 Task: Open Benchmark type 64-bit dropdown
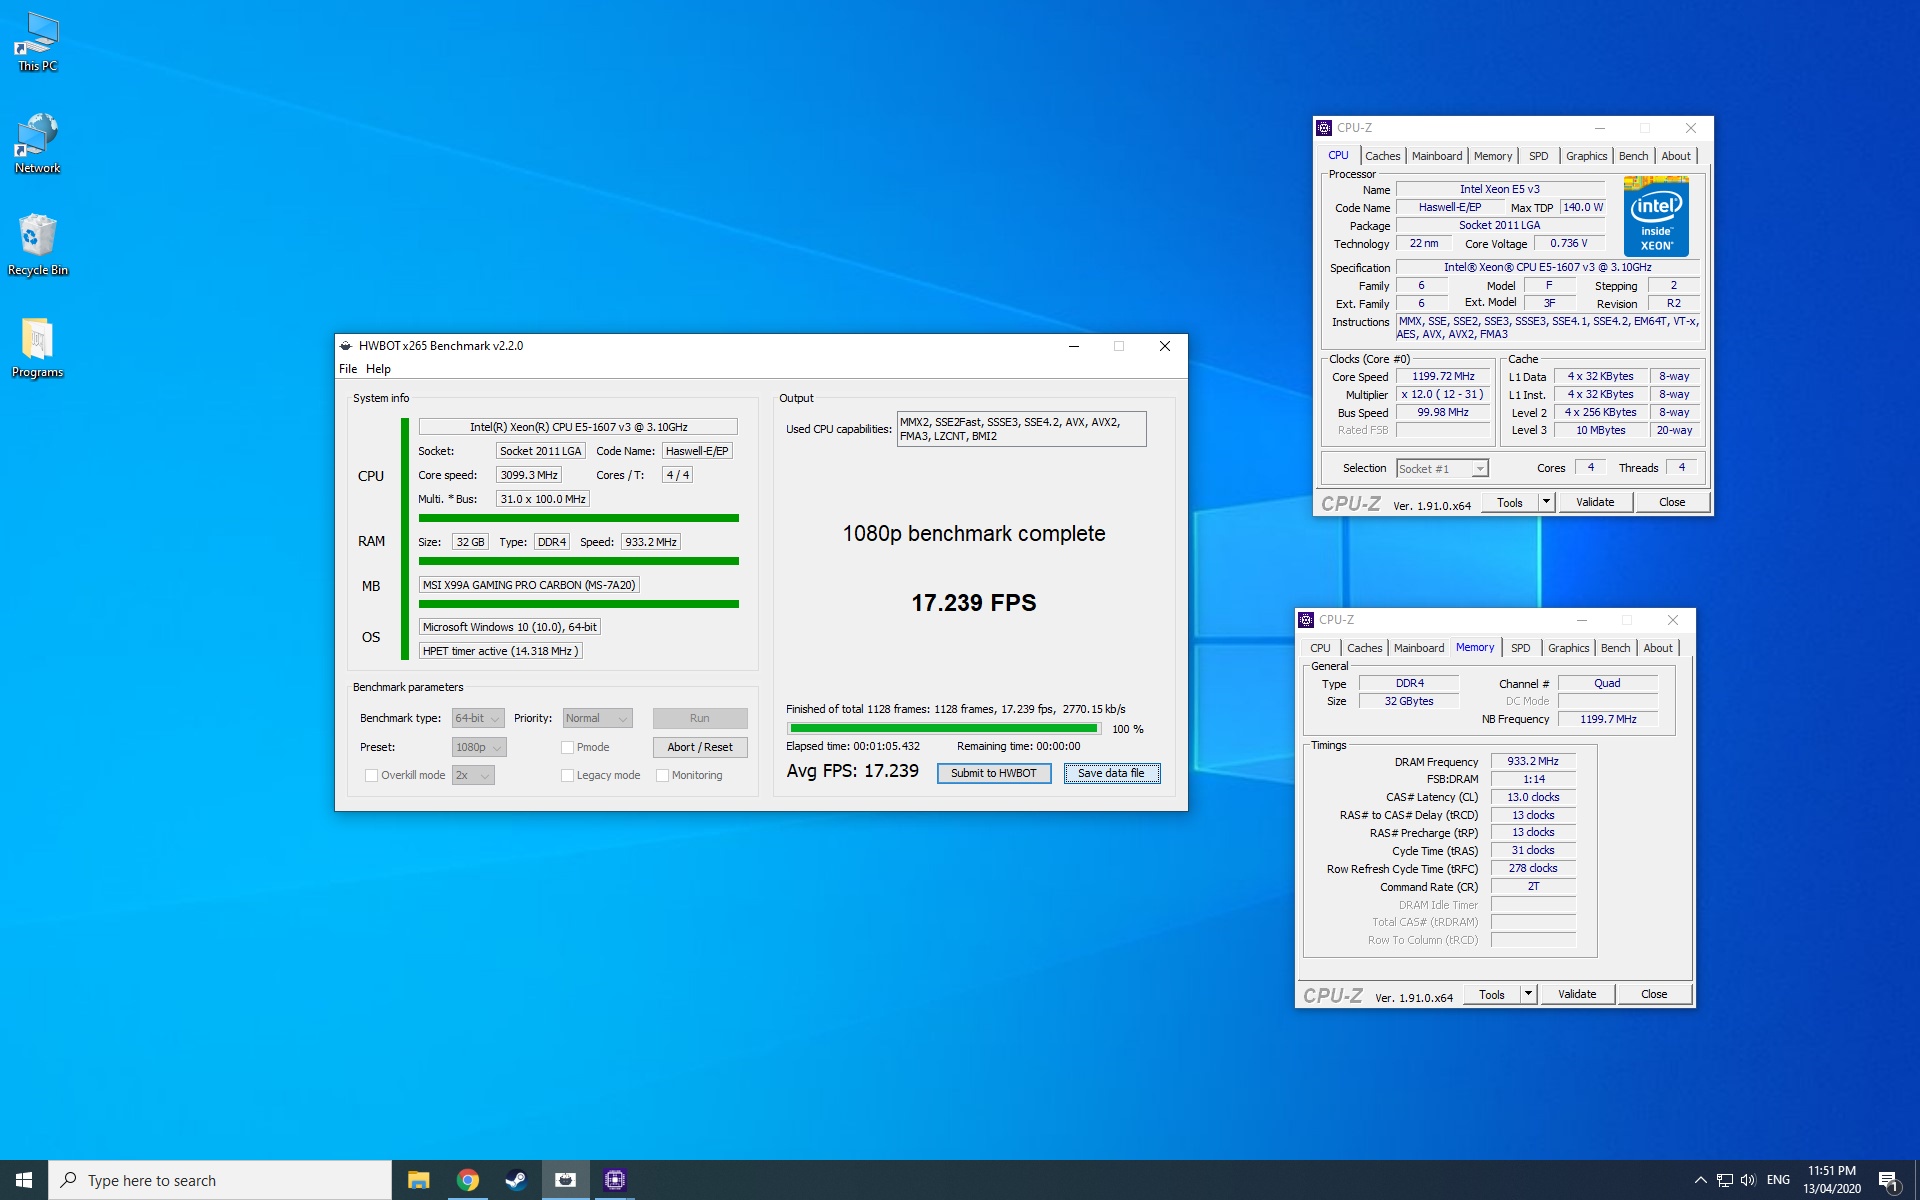(478, 718)
